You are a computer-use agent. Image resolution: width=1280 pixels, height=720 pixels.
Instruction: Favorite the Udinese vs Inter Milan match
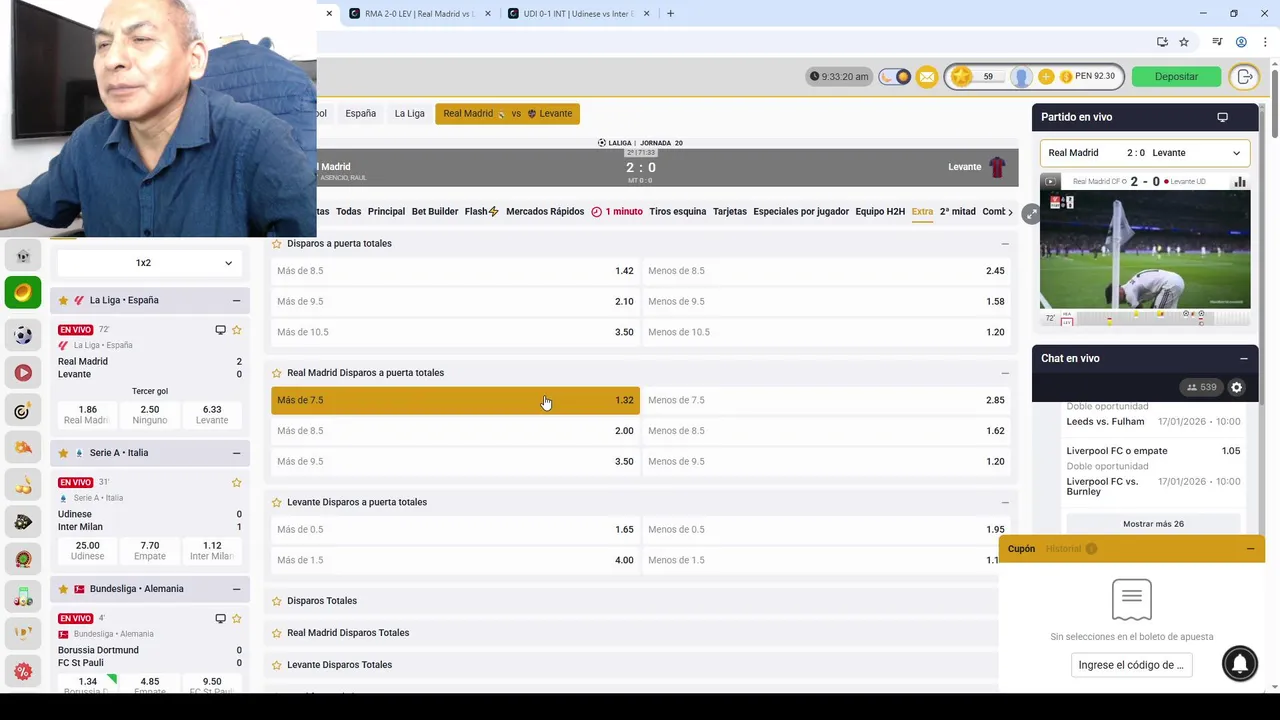[x=237, y=483]
